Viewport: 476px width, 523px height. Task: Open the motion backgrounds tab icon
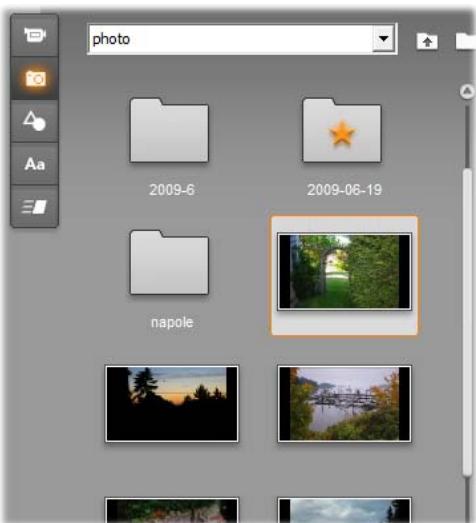(35, 206)
